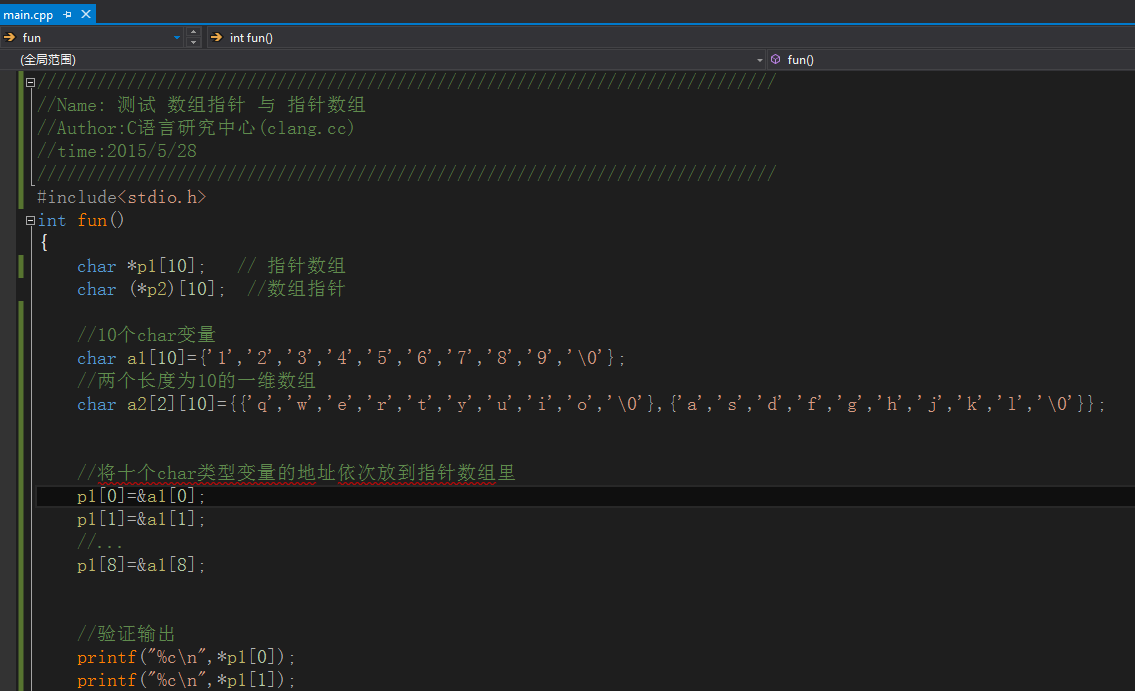Collapse the header comment block

click(30, 83)
